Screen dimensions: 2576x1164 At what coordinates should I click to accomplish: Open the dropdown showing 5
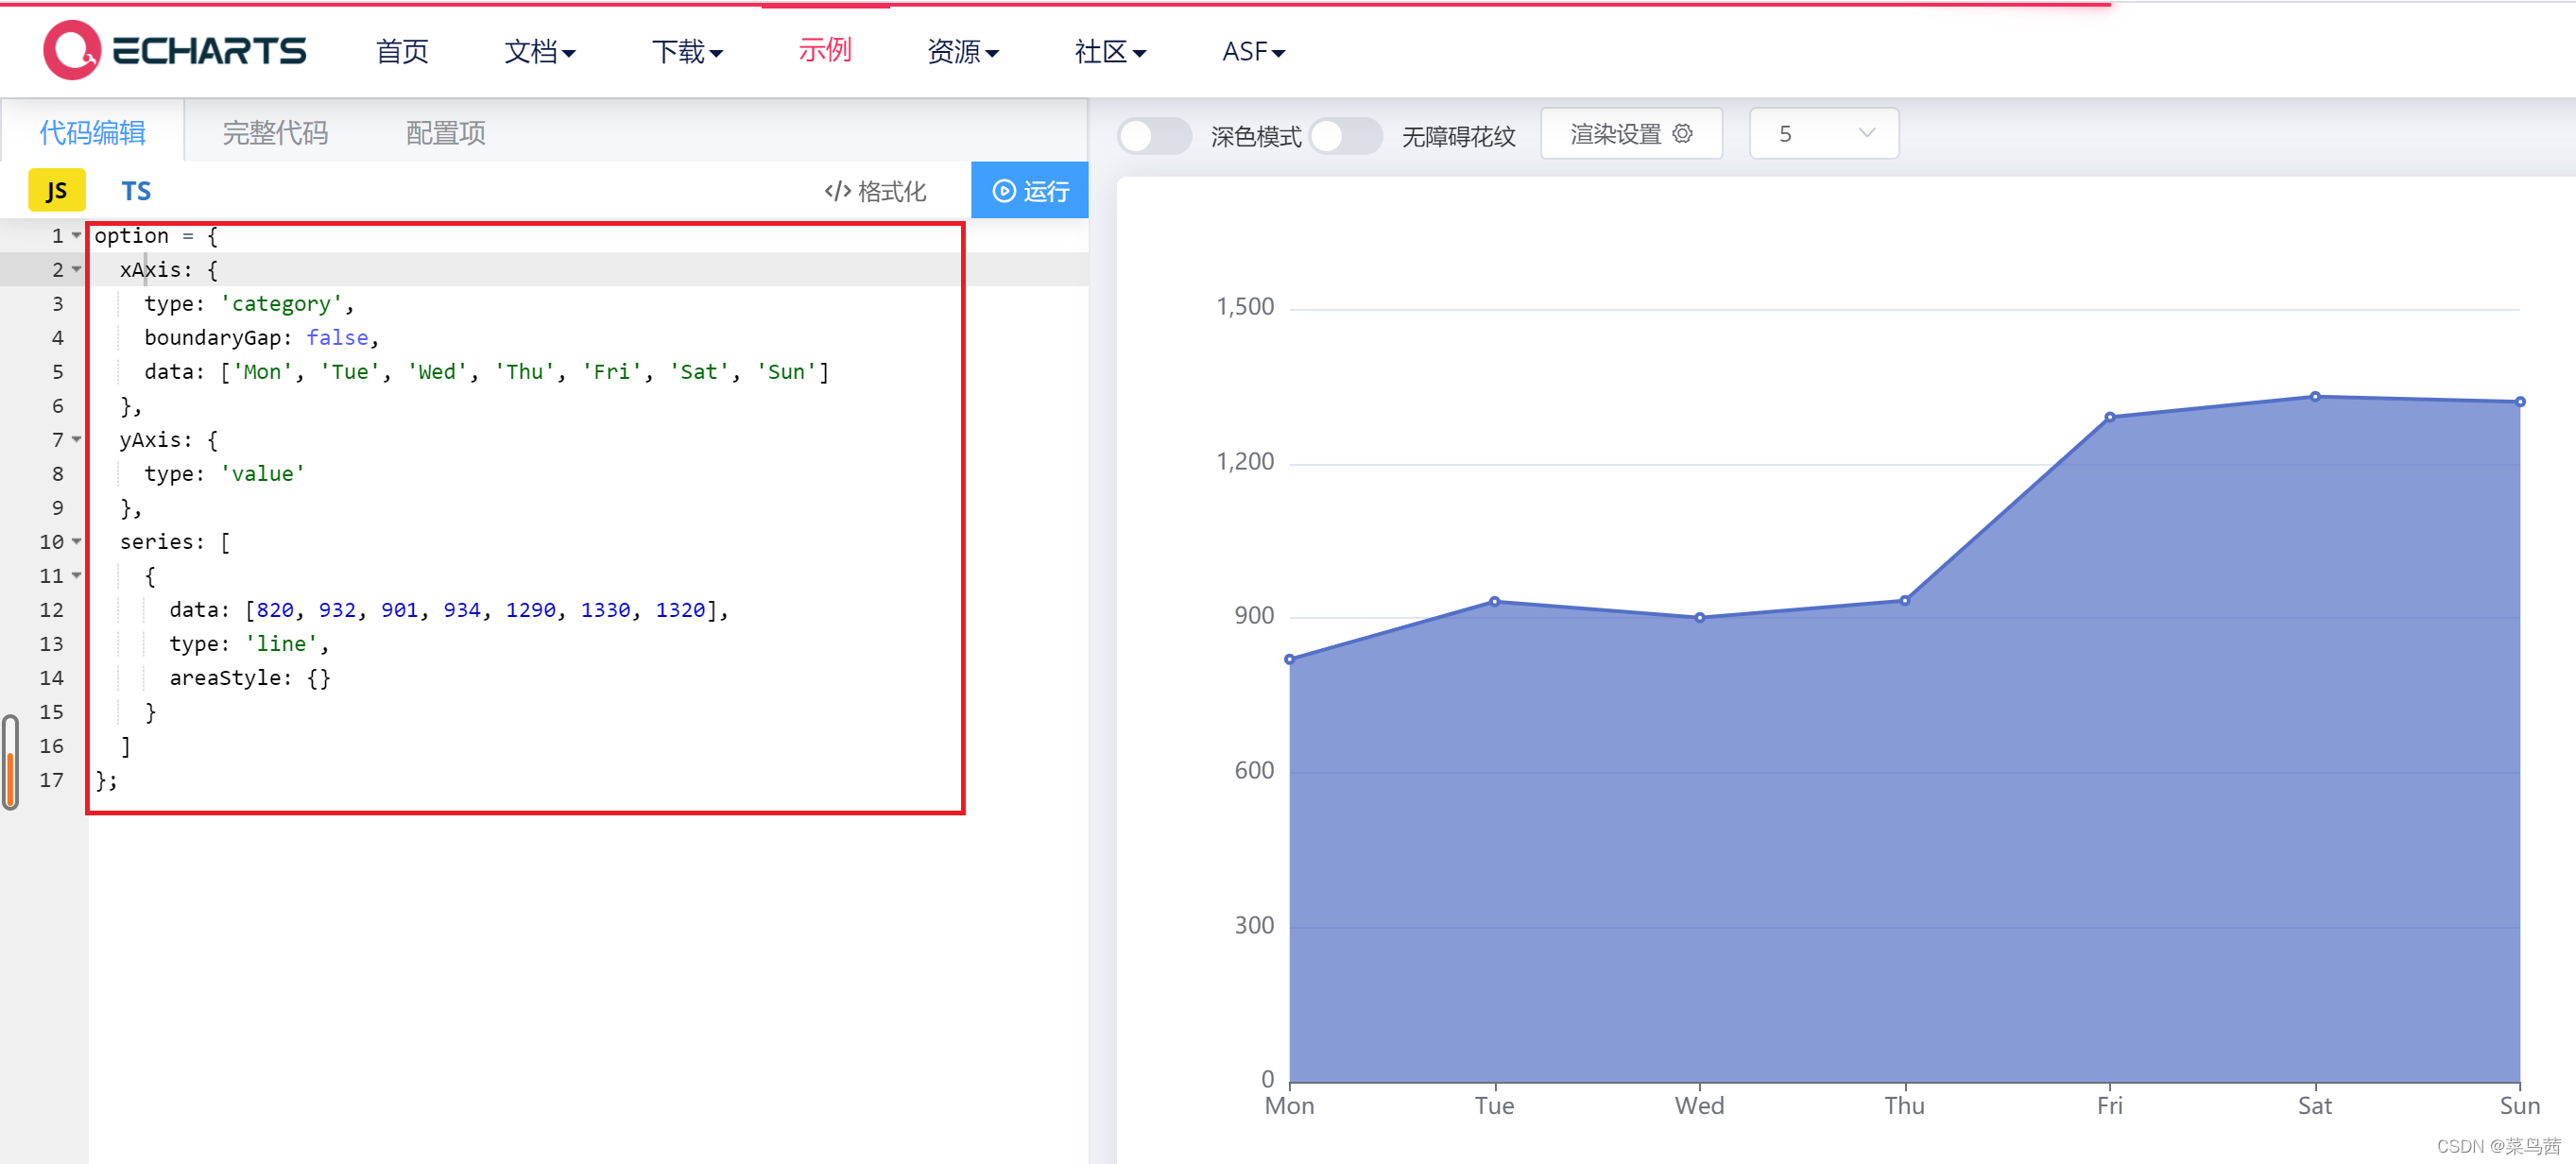click(x=1823, y=133)
